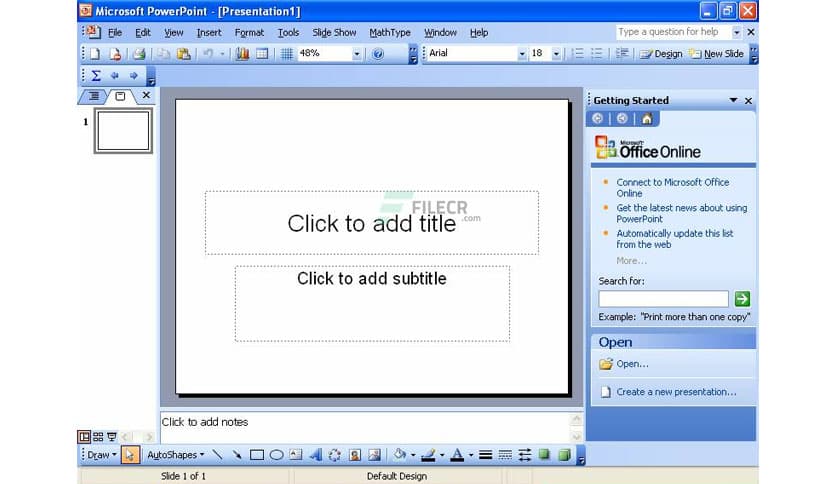836x484 pixels.
Task: Click the Design button
Action: (661, 54)
